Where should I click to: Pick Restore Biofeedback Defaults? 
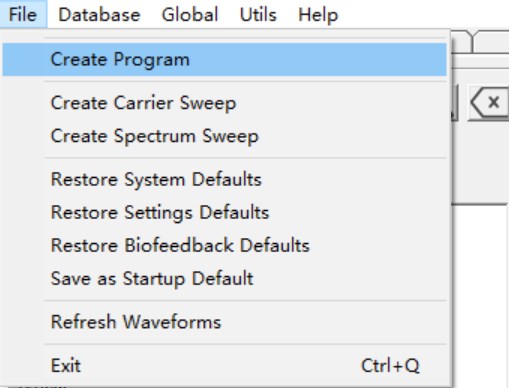(224, 245)
